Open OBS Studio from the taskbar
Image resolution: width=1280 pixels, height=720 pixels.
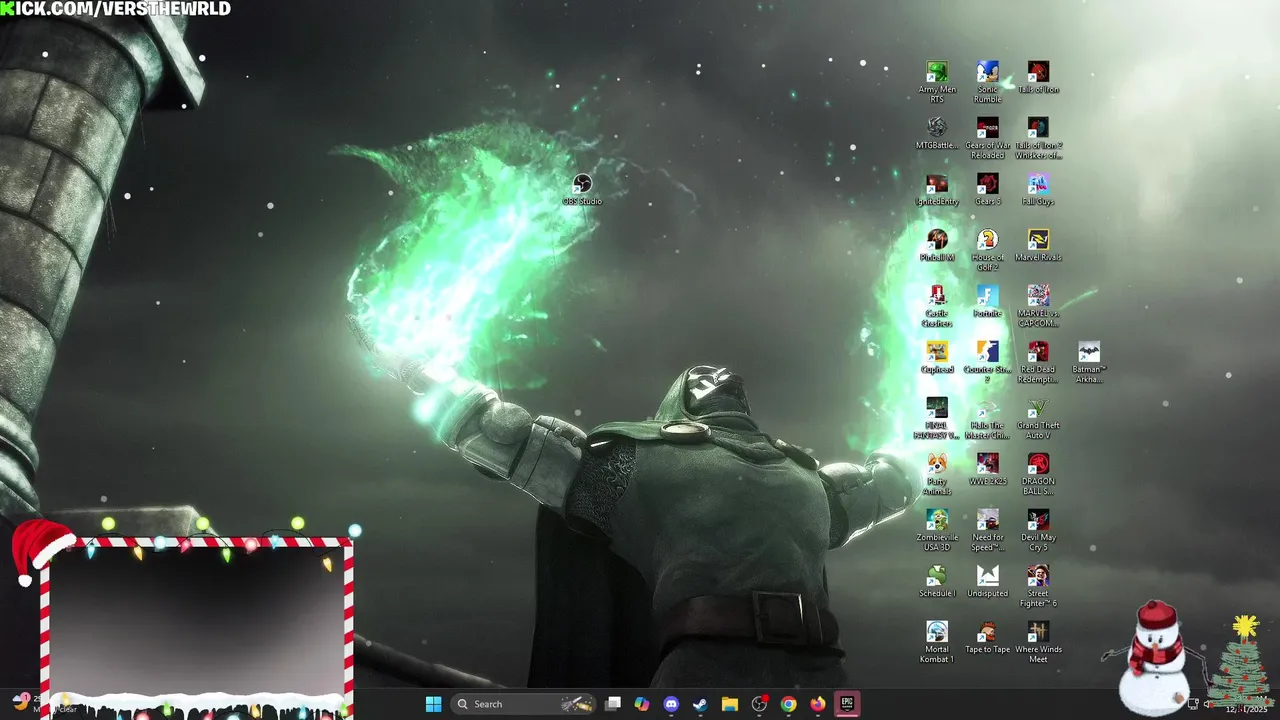759,704
